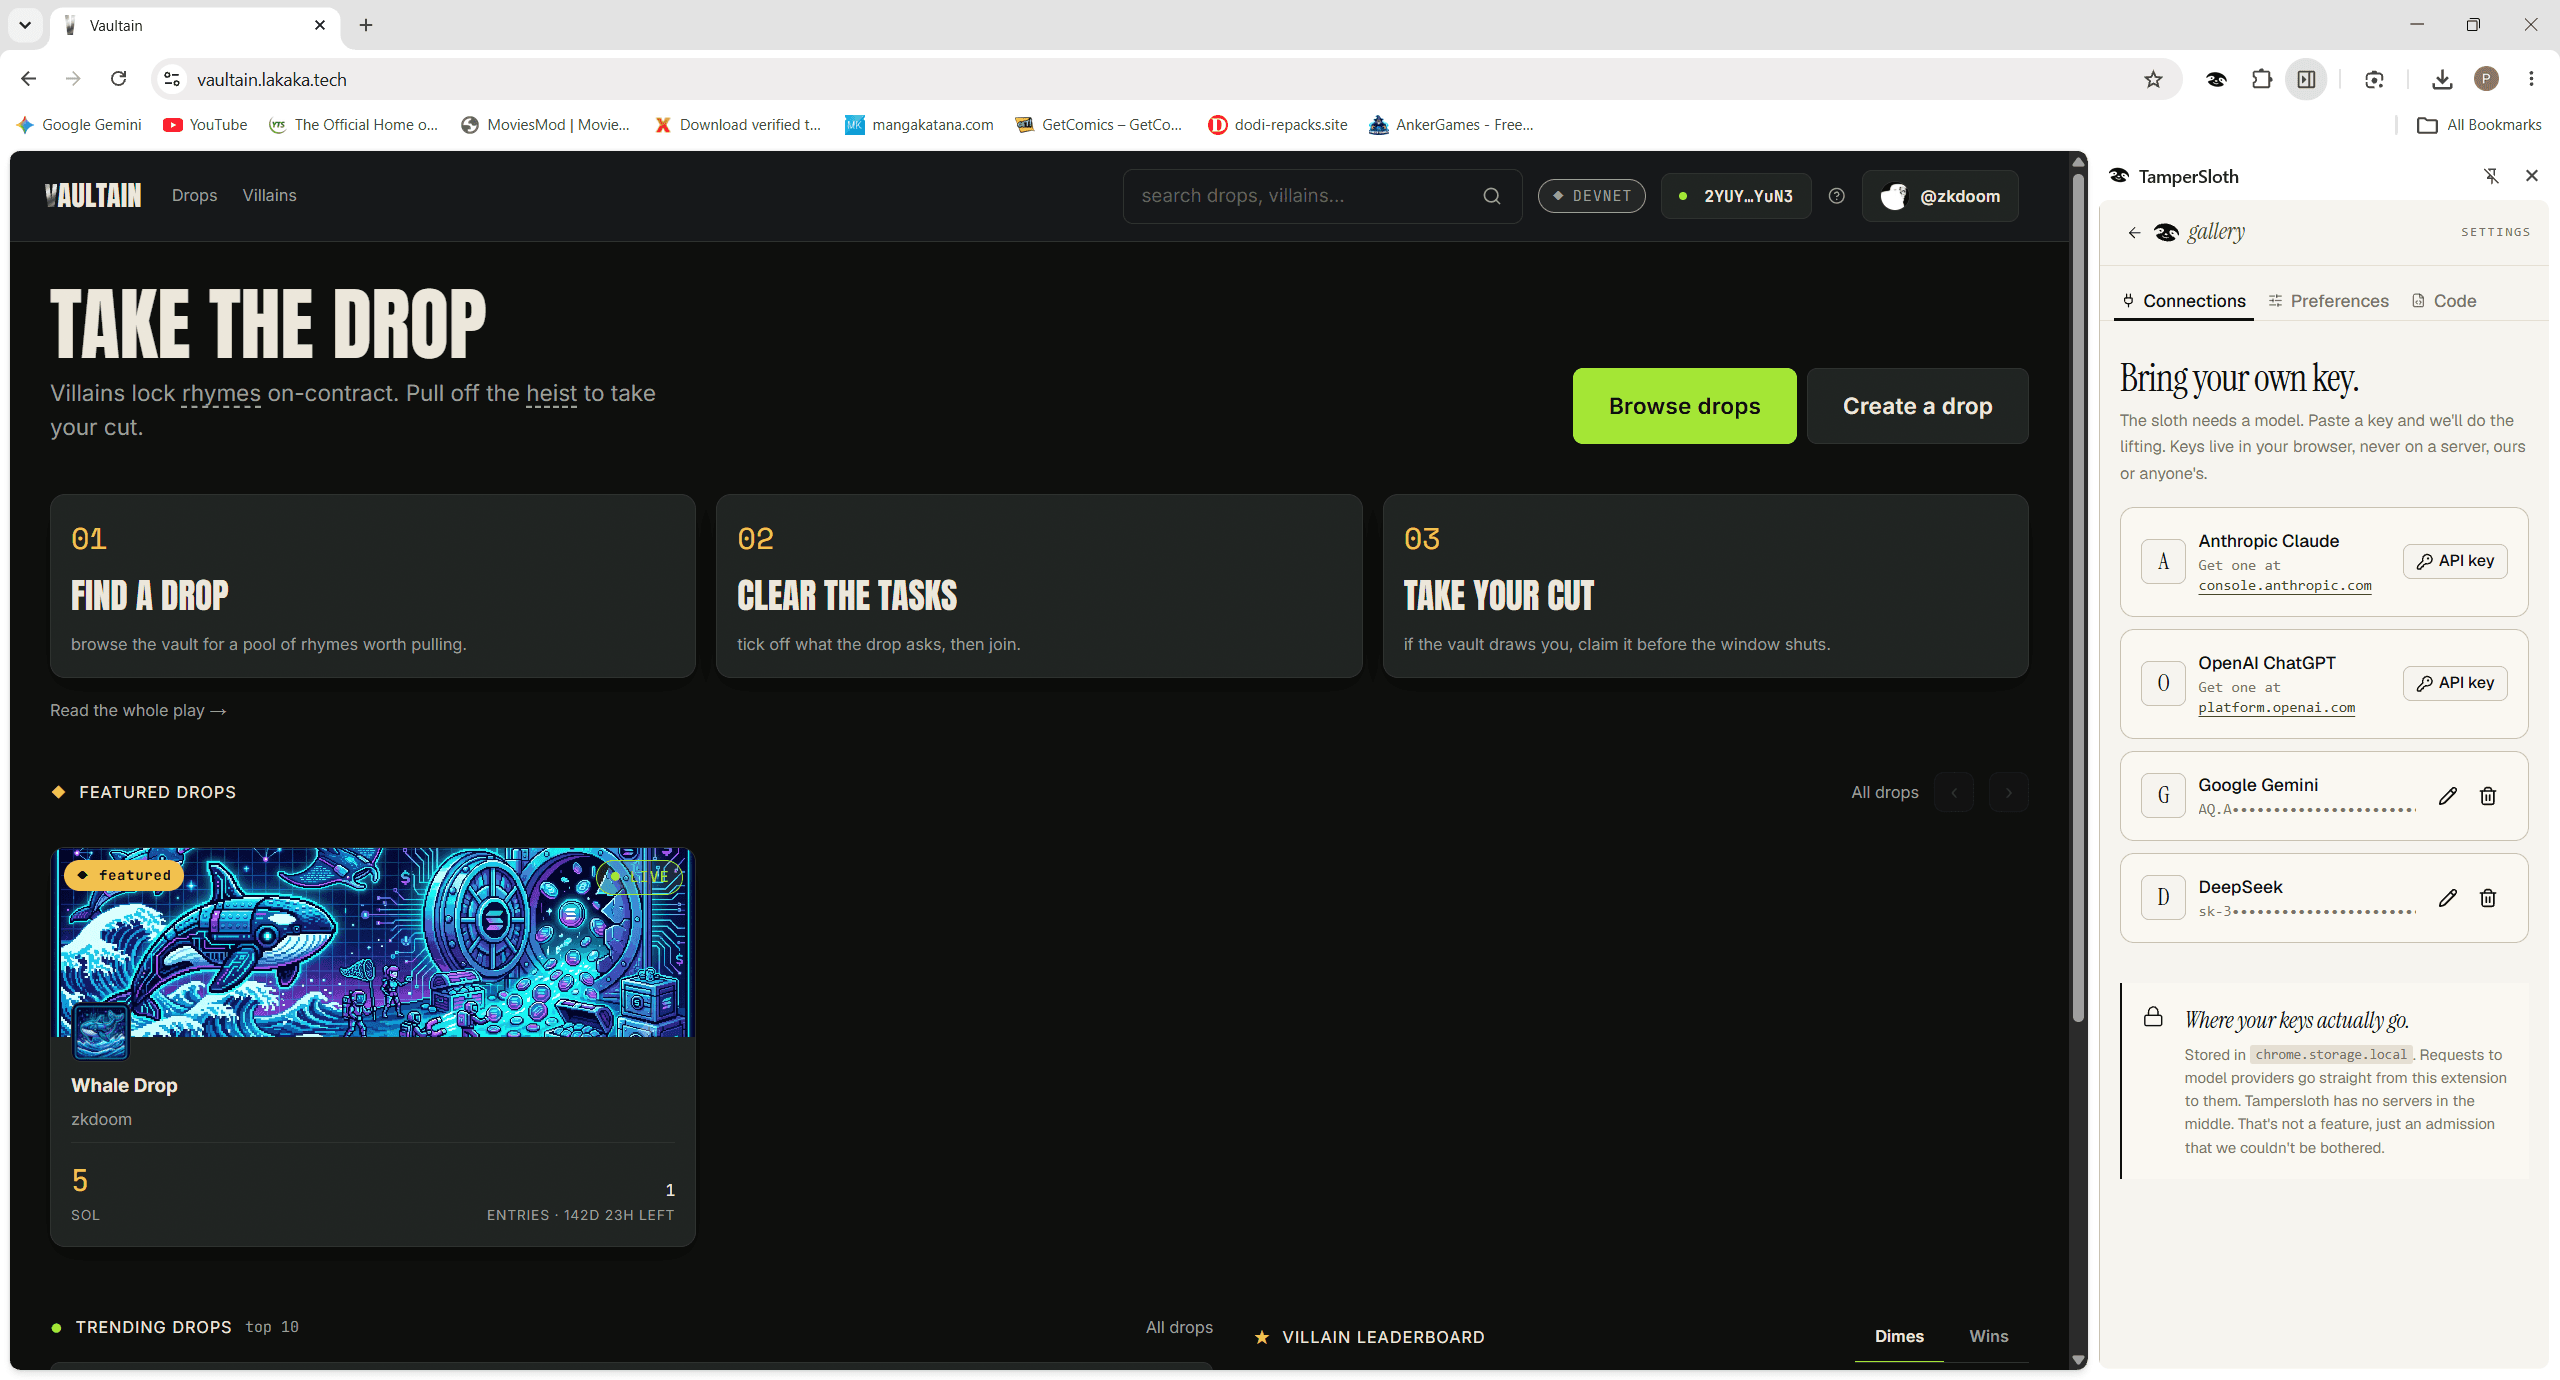The width and height of the screenshot is (2560, 1380).
Task: Go back in TamperSloth gallery panel
Action: click(2134, 232)
